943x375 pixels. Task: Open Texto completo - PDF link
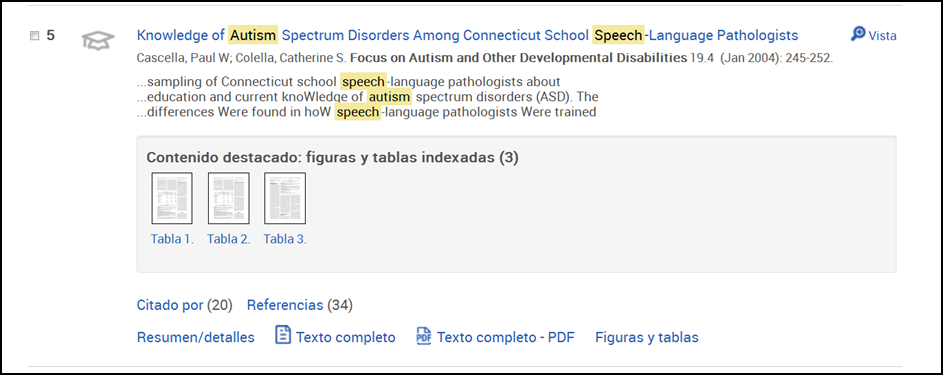pyautogui.click(x=505, y=337)
